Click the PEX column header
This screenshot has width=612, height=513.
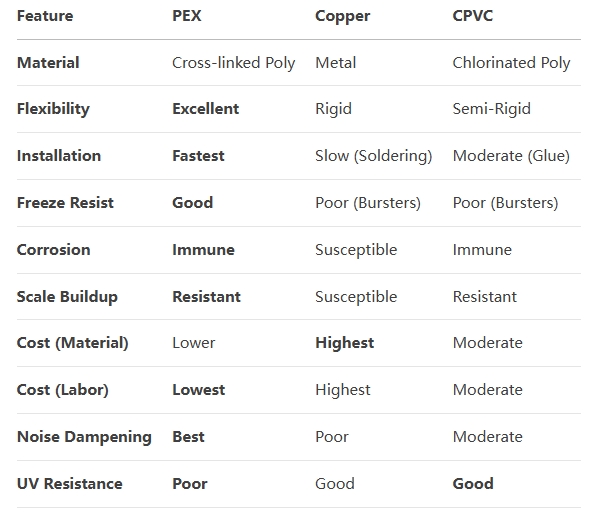tap(187, 16)
